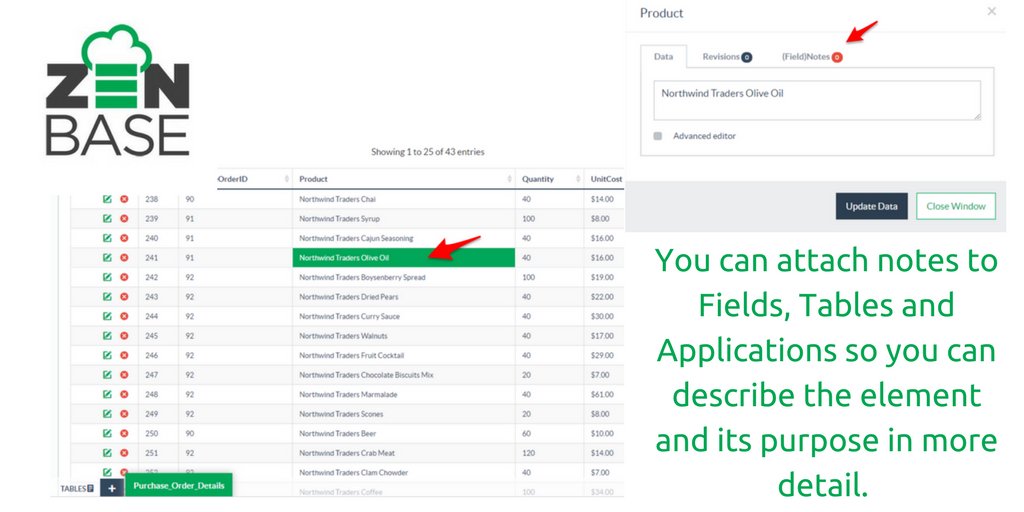Delete row 240 with red icon
Viewport: 1024px width, 512px height.
[124, 238]
